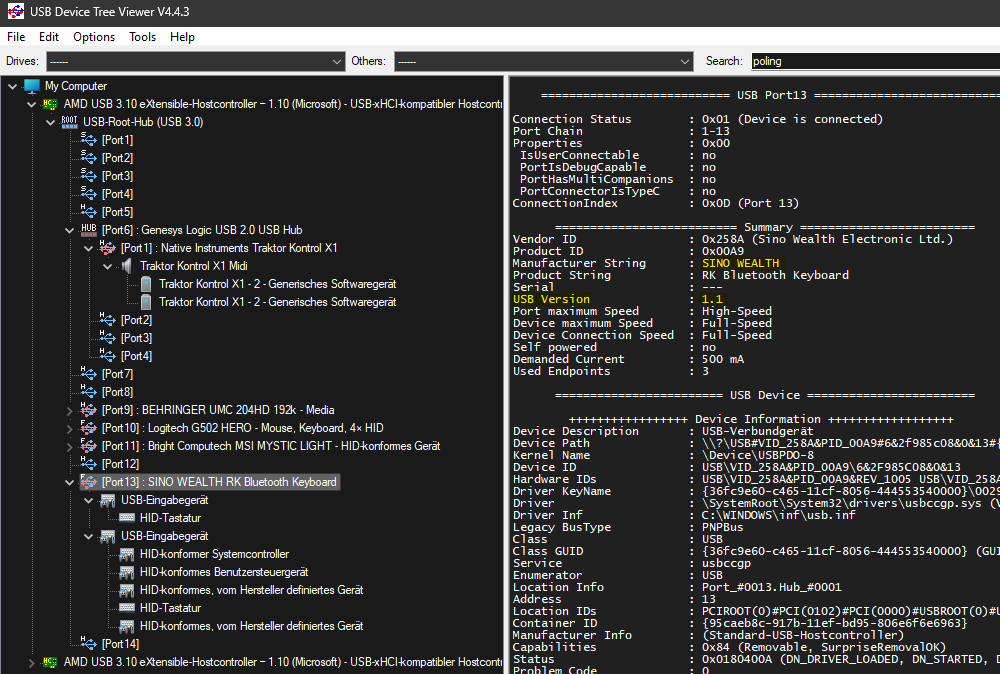Click the HID-konformer Systemcontroller icon
Screen dimensions: 1000x674
coord(127,554)
